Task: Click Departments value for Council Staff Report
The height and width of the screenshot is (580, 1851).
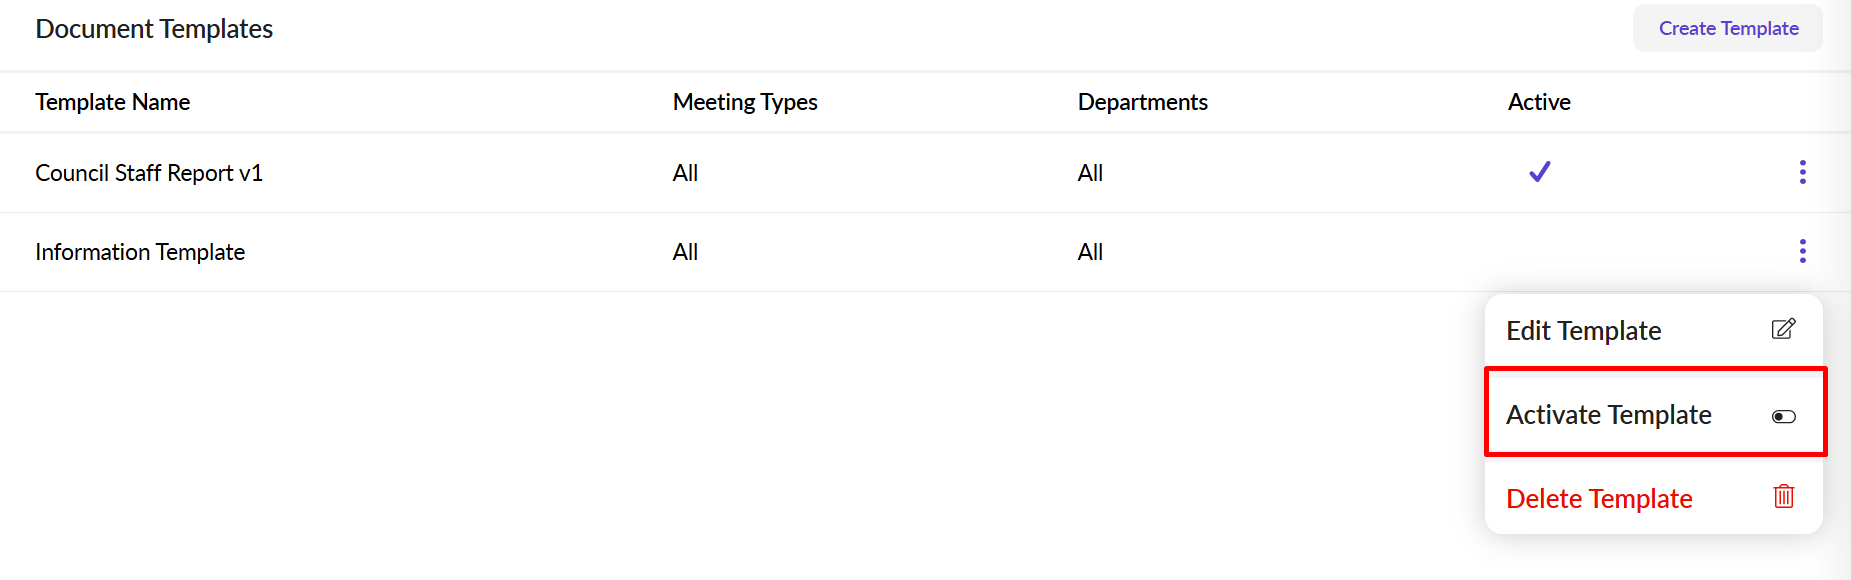Action: 1090,173
